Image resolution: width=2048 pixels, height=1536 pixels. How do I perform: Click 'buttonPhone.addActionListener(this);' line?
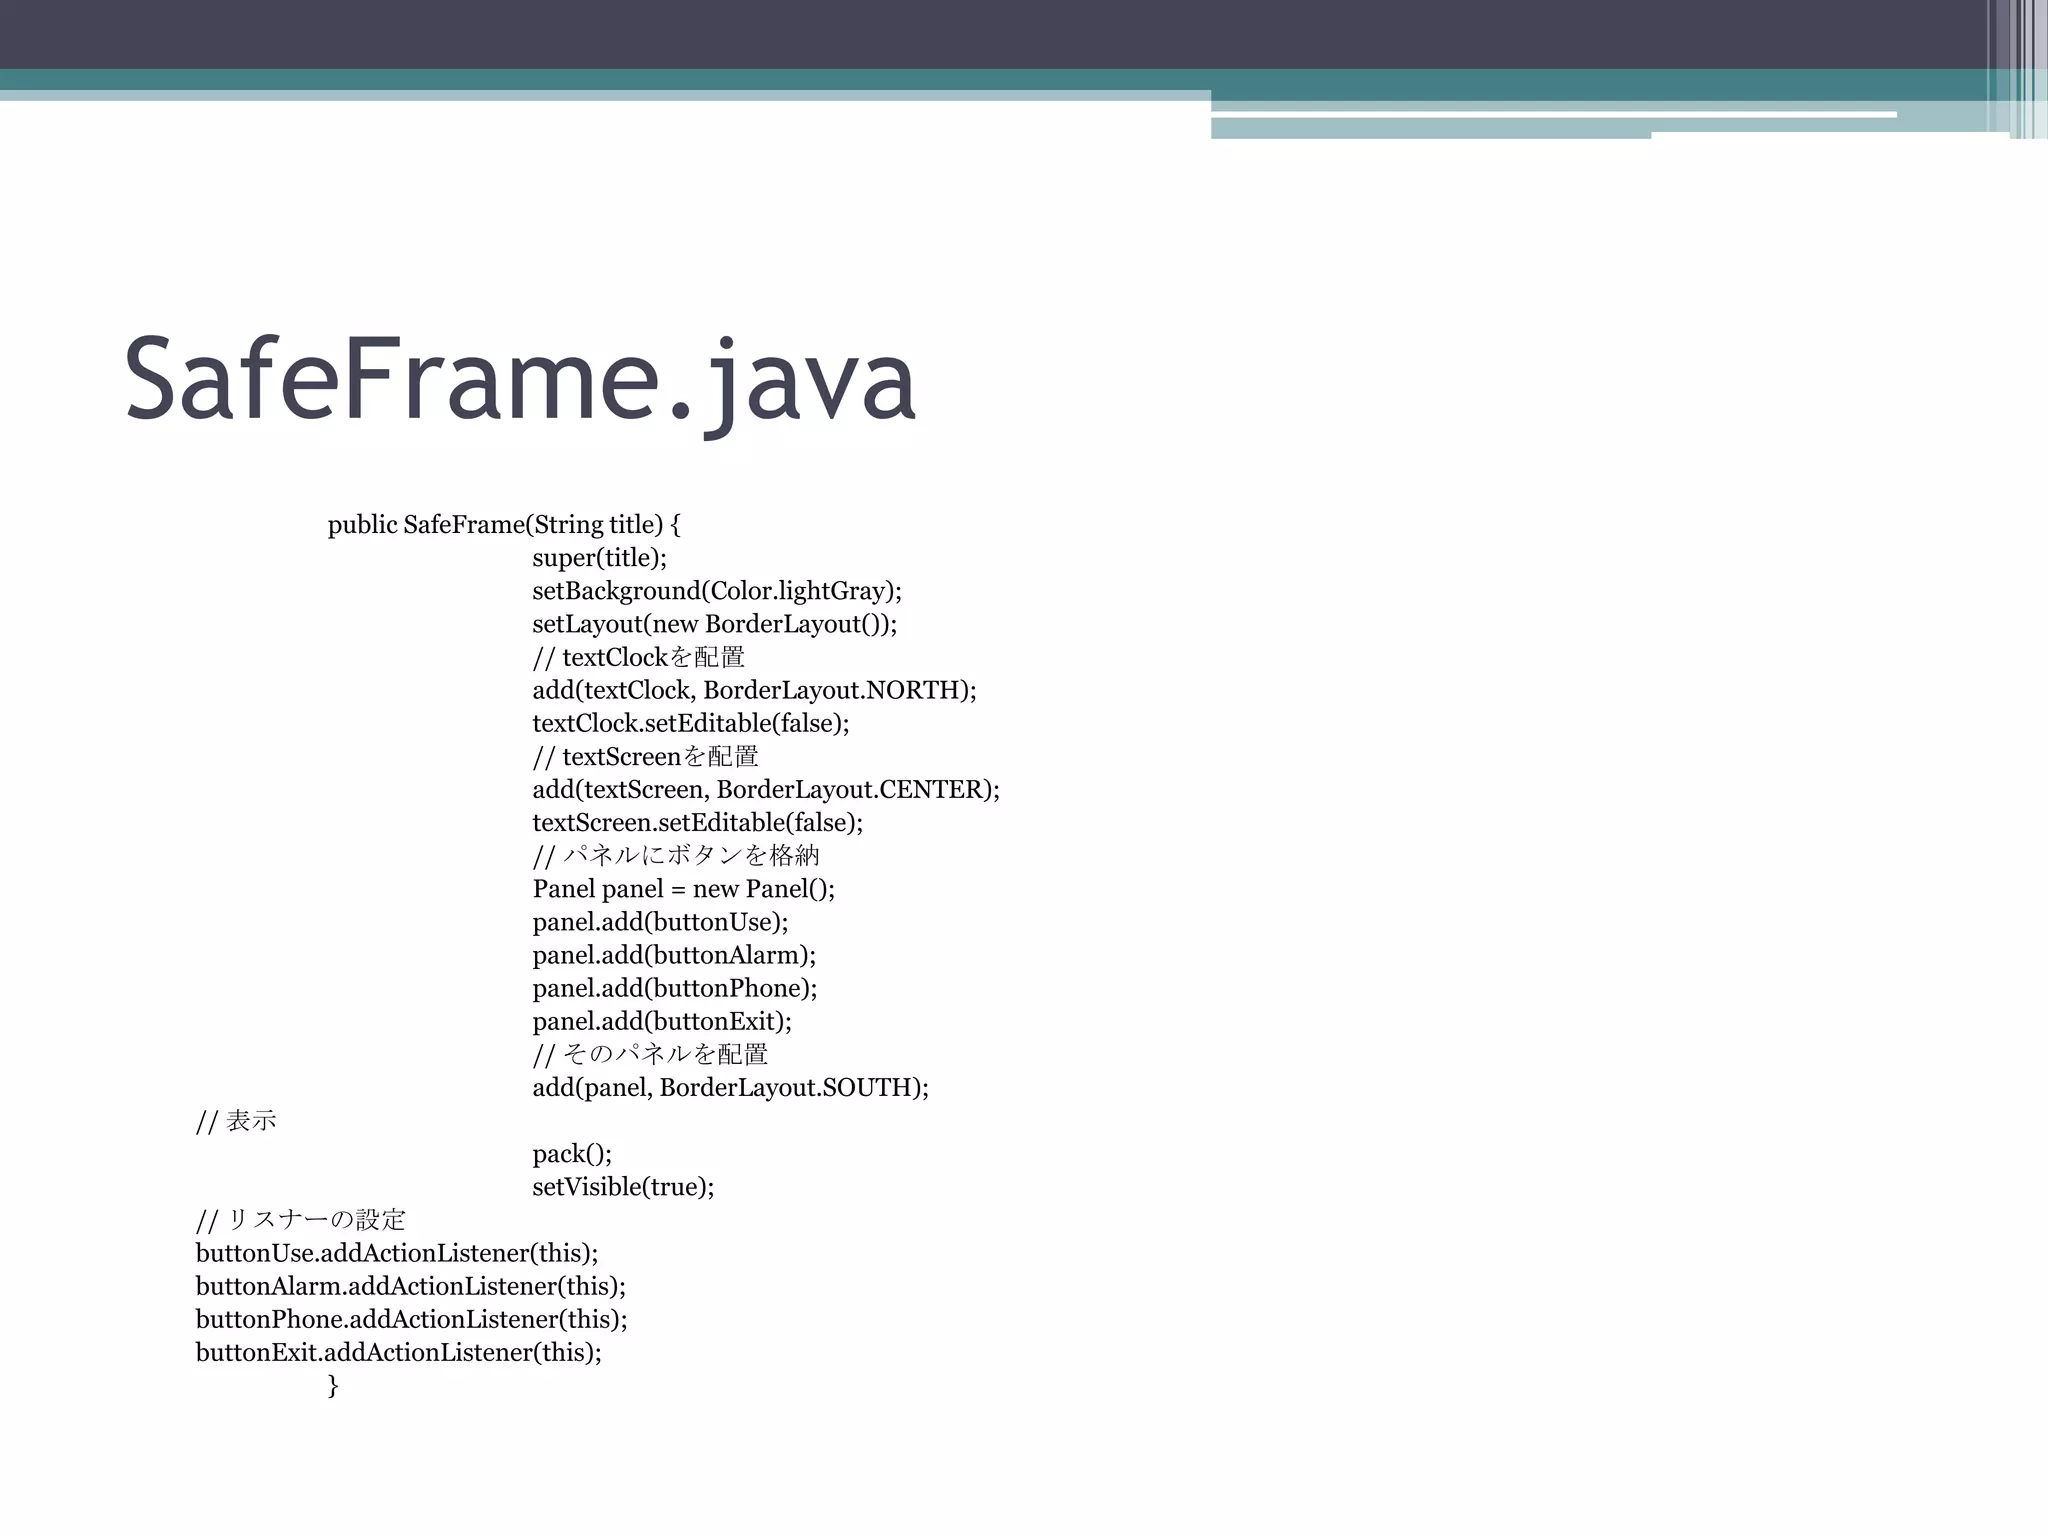click(412, 1319)
